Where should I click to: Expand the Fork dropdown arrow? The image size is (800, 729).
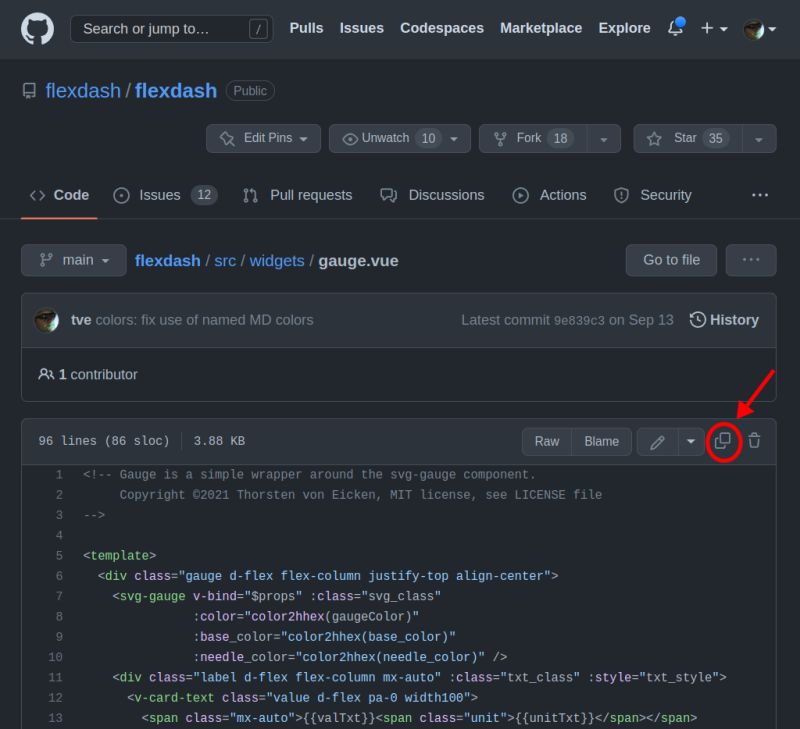[x=604, y=139]
